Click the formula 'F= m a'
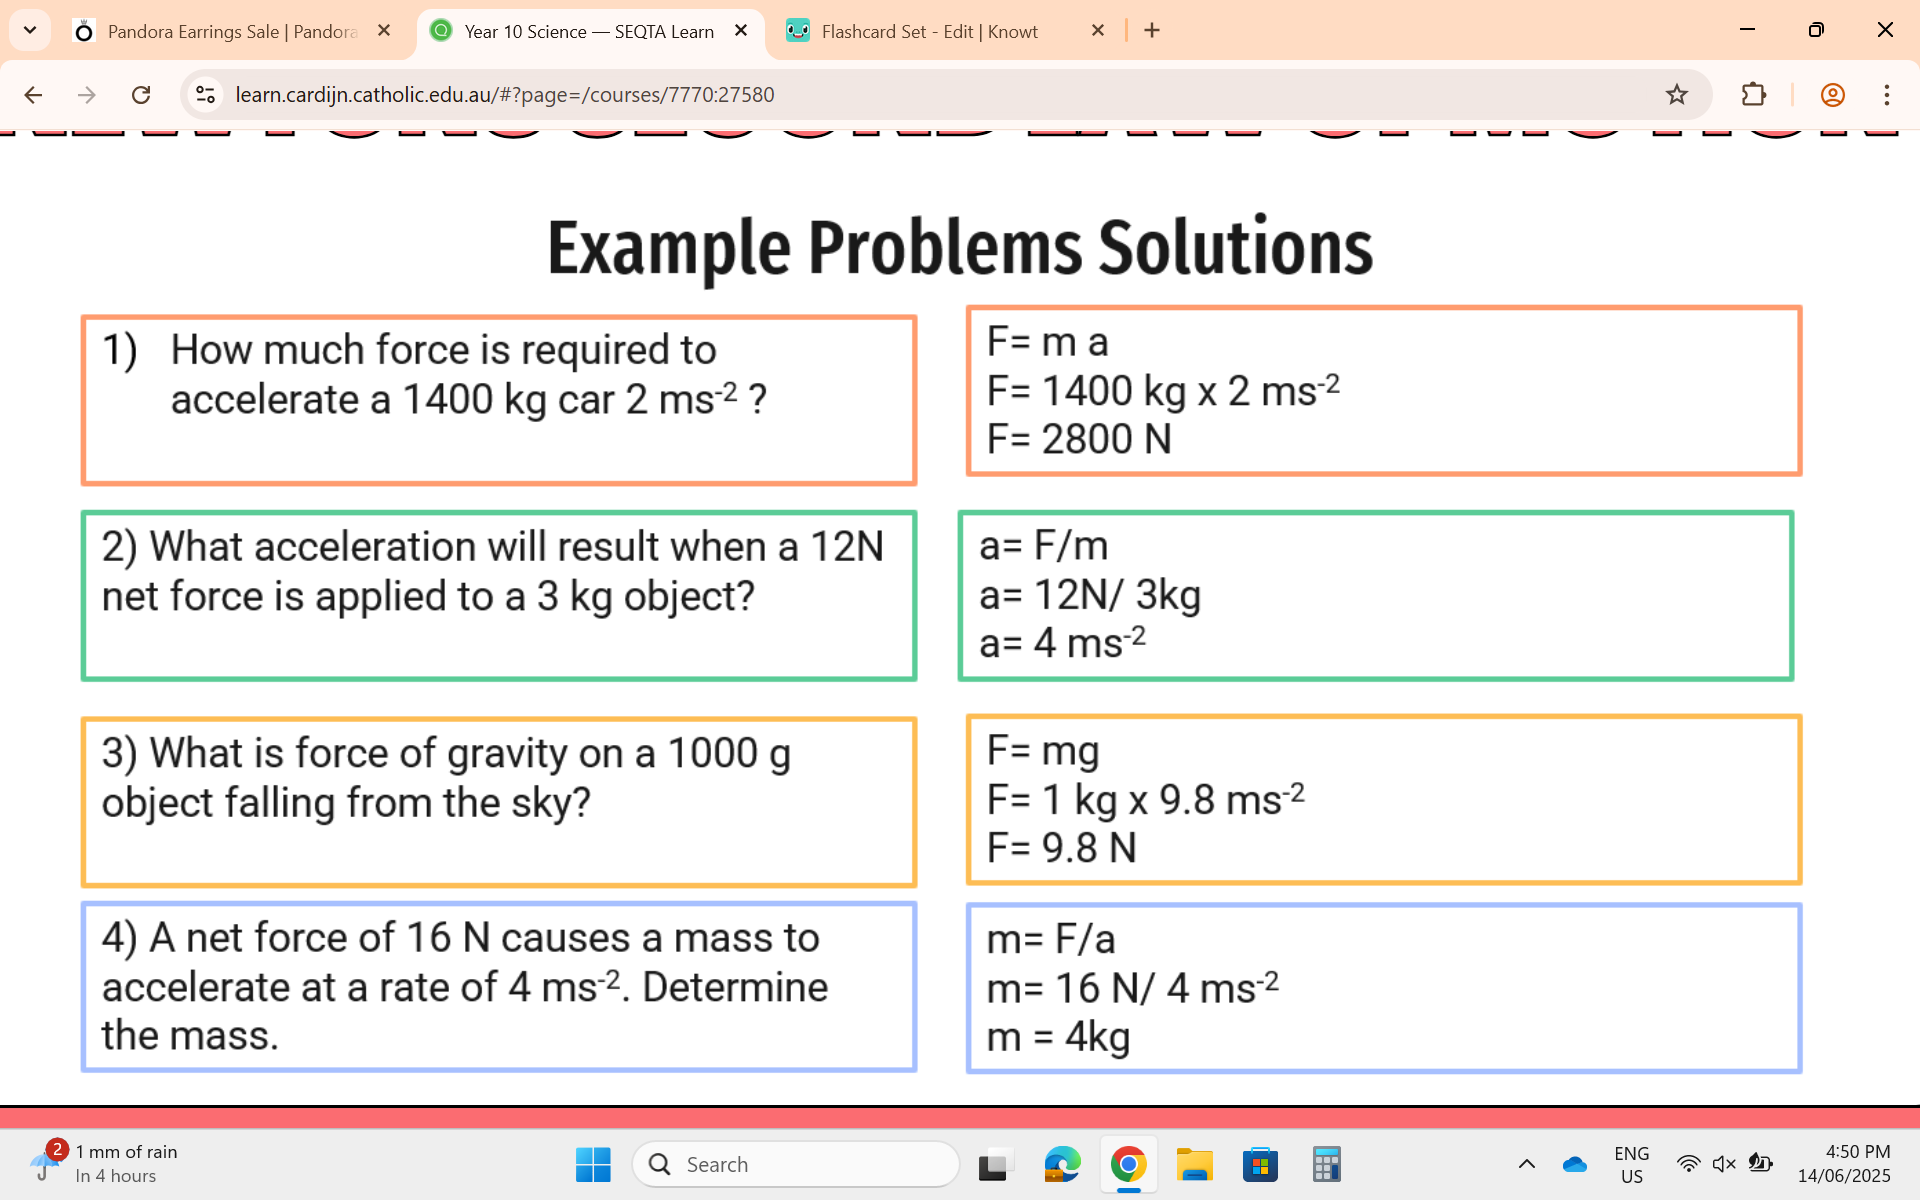The width and height of the screenshot is (1920, 1200). [x=1047, y=342]
